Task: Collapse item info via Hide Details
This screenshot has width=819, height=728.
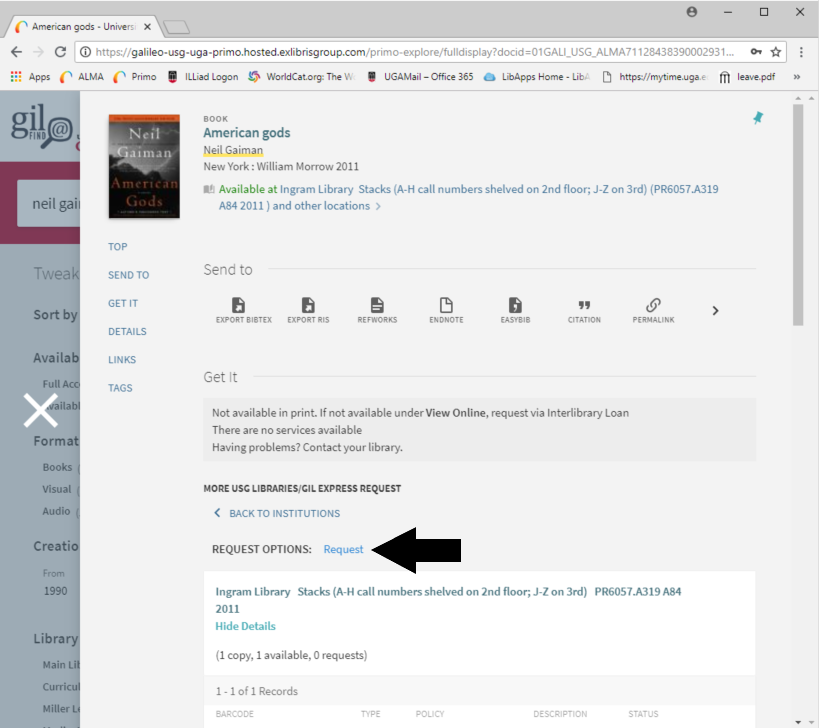Action: coord(245,626)
